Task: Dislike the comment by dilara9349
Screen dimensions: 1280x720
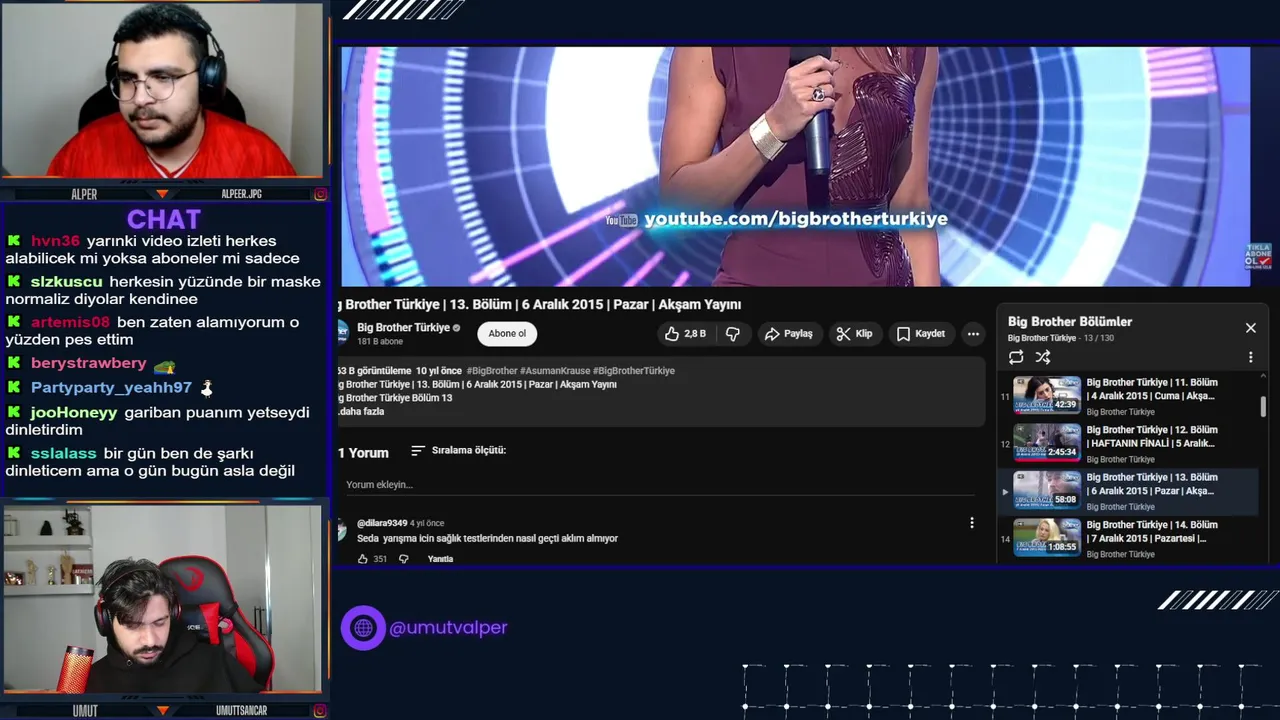Action: pyautogui.click(x=404, y=559)
